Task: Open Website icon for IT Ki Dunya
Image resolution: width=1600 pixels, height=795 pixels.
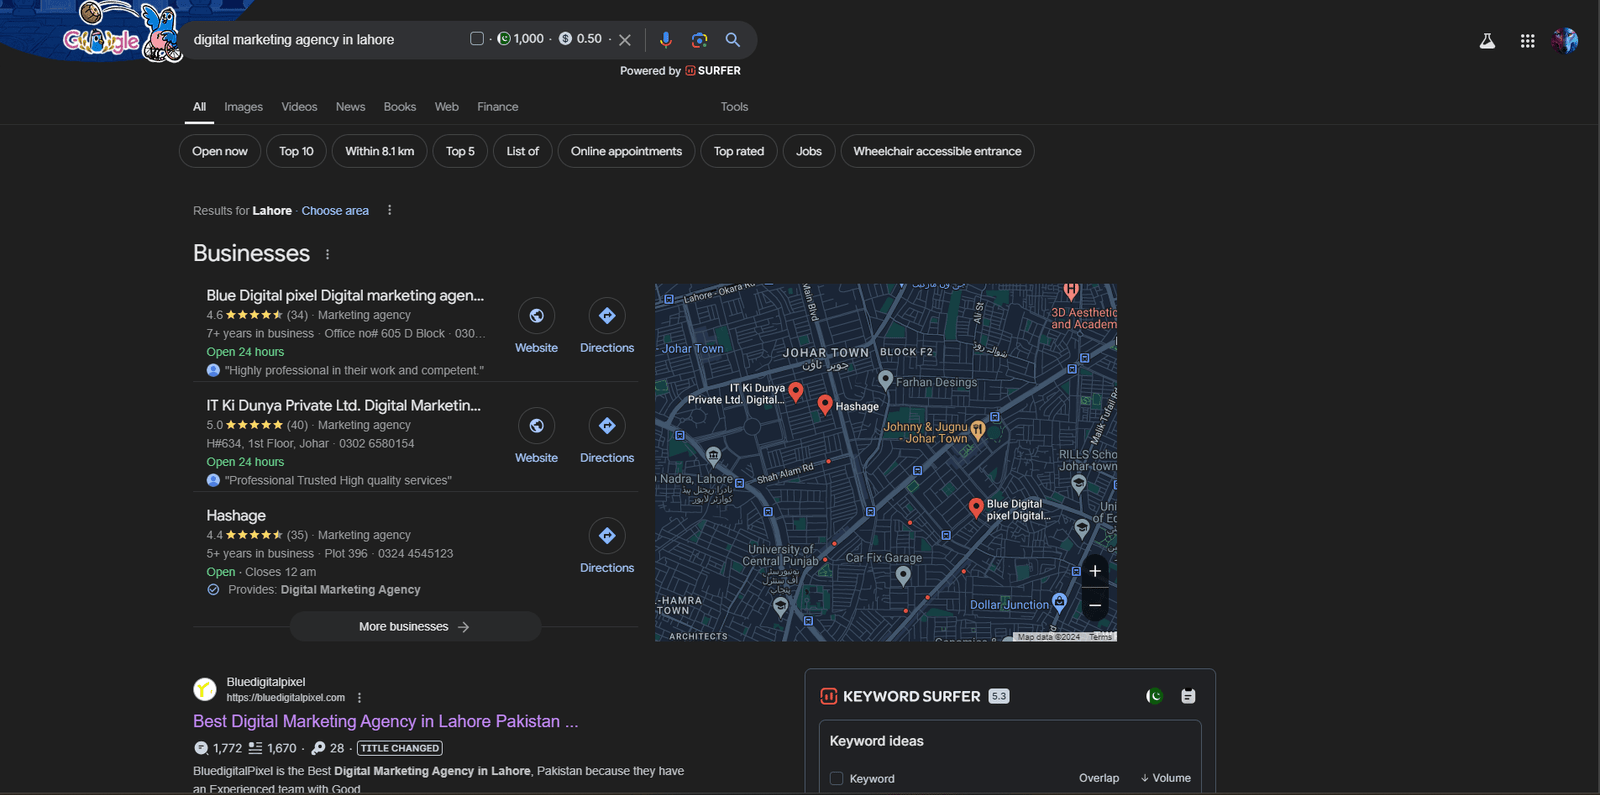Action: pyautogui.click(x=537, y=426)
